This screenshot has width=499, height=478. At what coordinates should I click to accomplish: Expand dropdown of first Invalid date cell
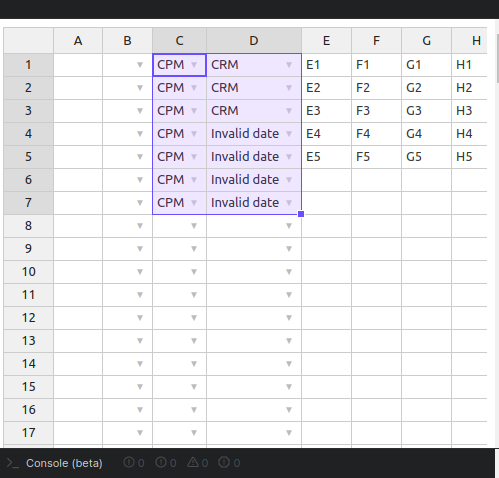[x=289, y=134]
